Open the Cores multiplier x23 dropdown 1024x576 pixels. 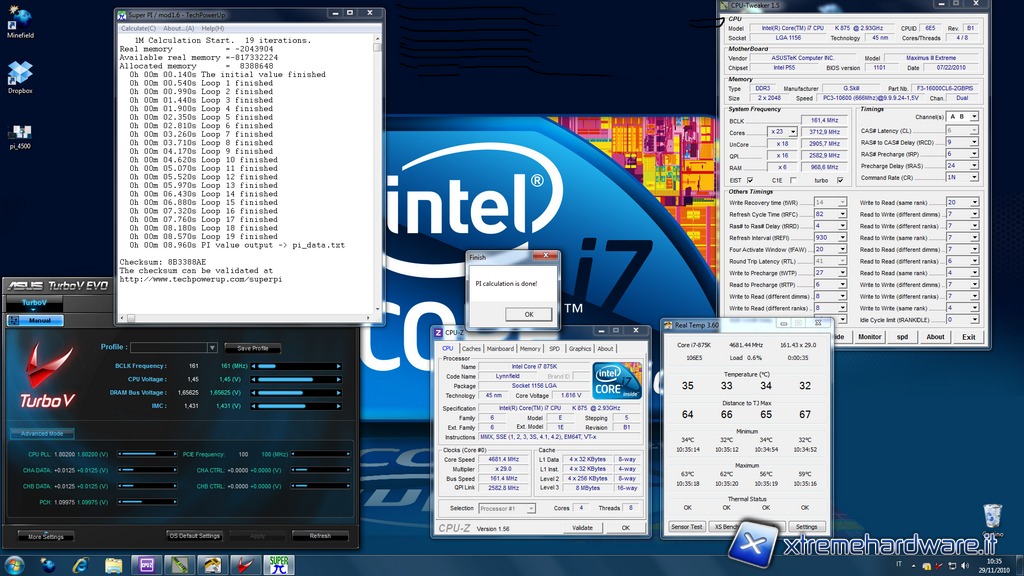click(x=792, y=132)
